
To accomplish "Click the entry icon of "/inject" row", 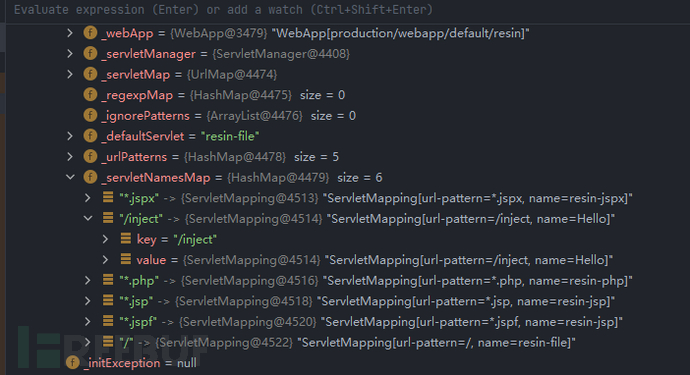I will coord(108,218).
